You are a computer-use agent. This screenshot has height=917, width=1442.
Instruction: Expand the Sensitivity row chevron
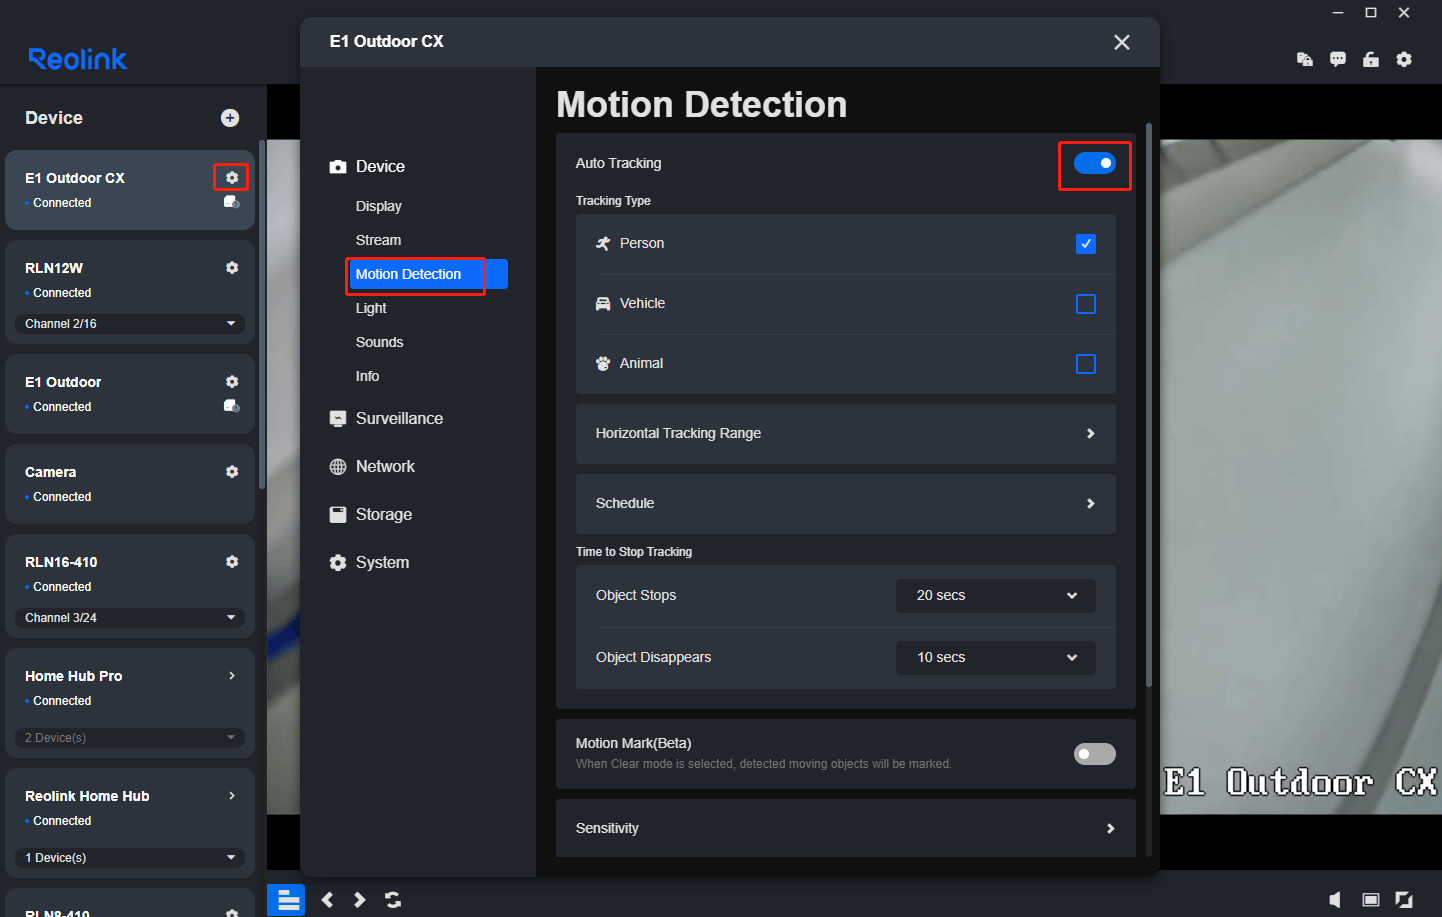coord(1111,829)
